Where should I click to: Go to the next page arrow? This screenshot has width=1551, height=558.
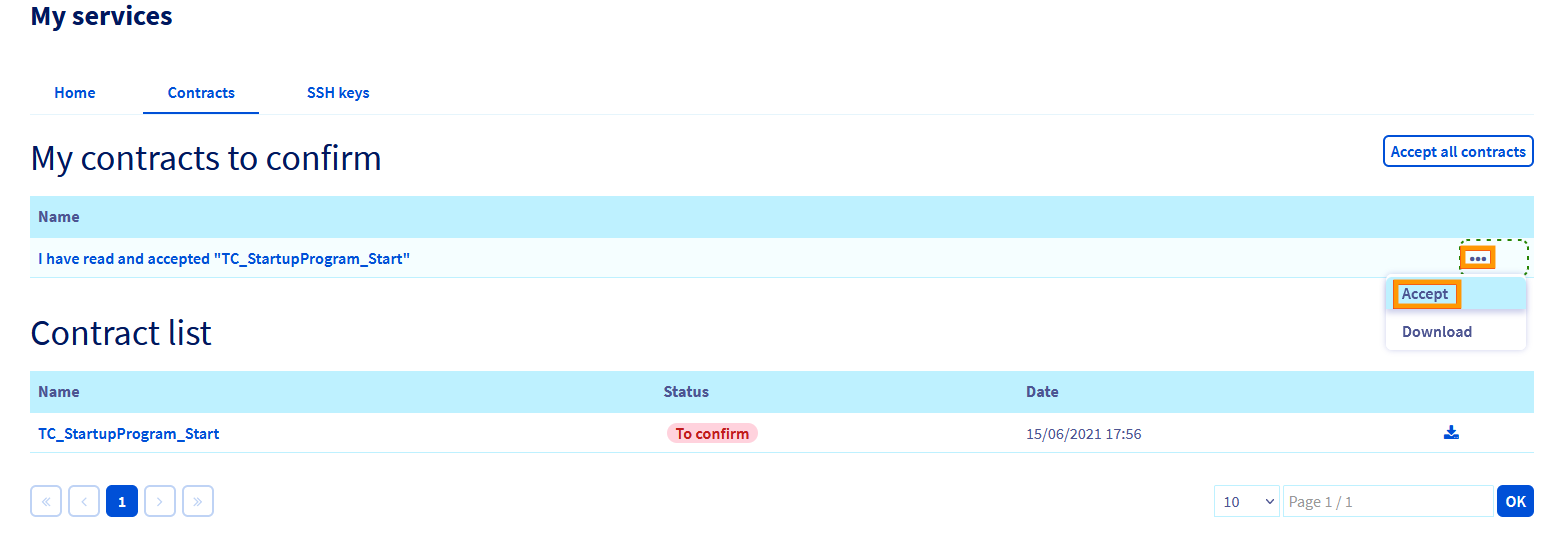coord(160,502)
